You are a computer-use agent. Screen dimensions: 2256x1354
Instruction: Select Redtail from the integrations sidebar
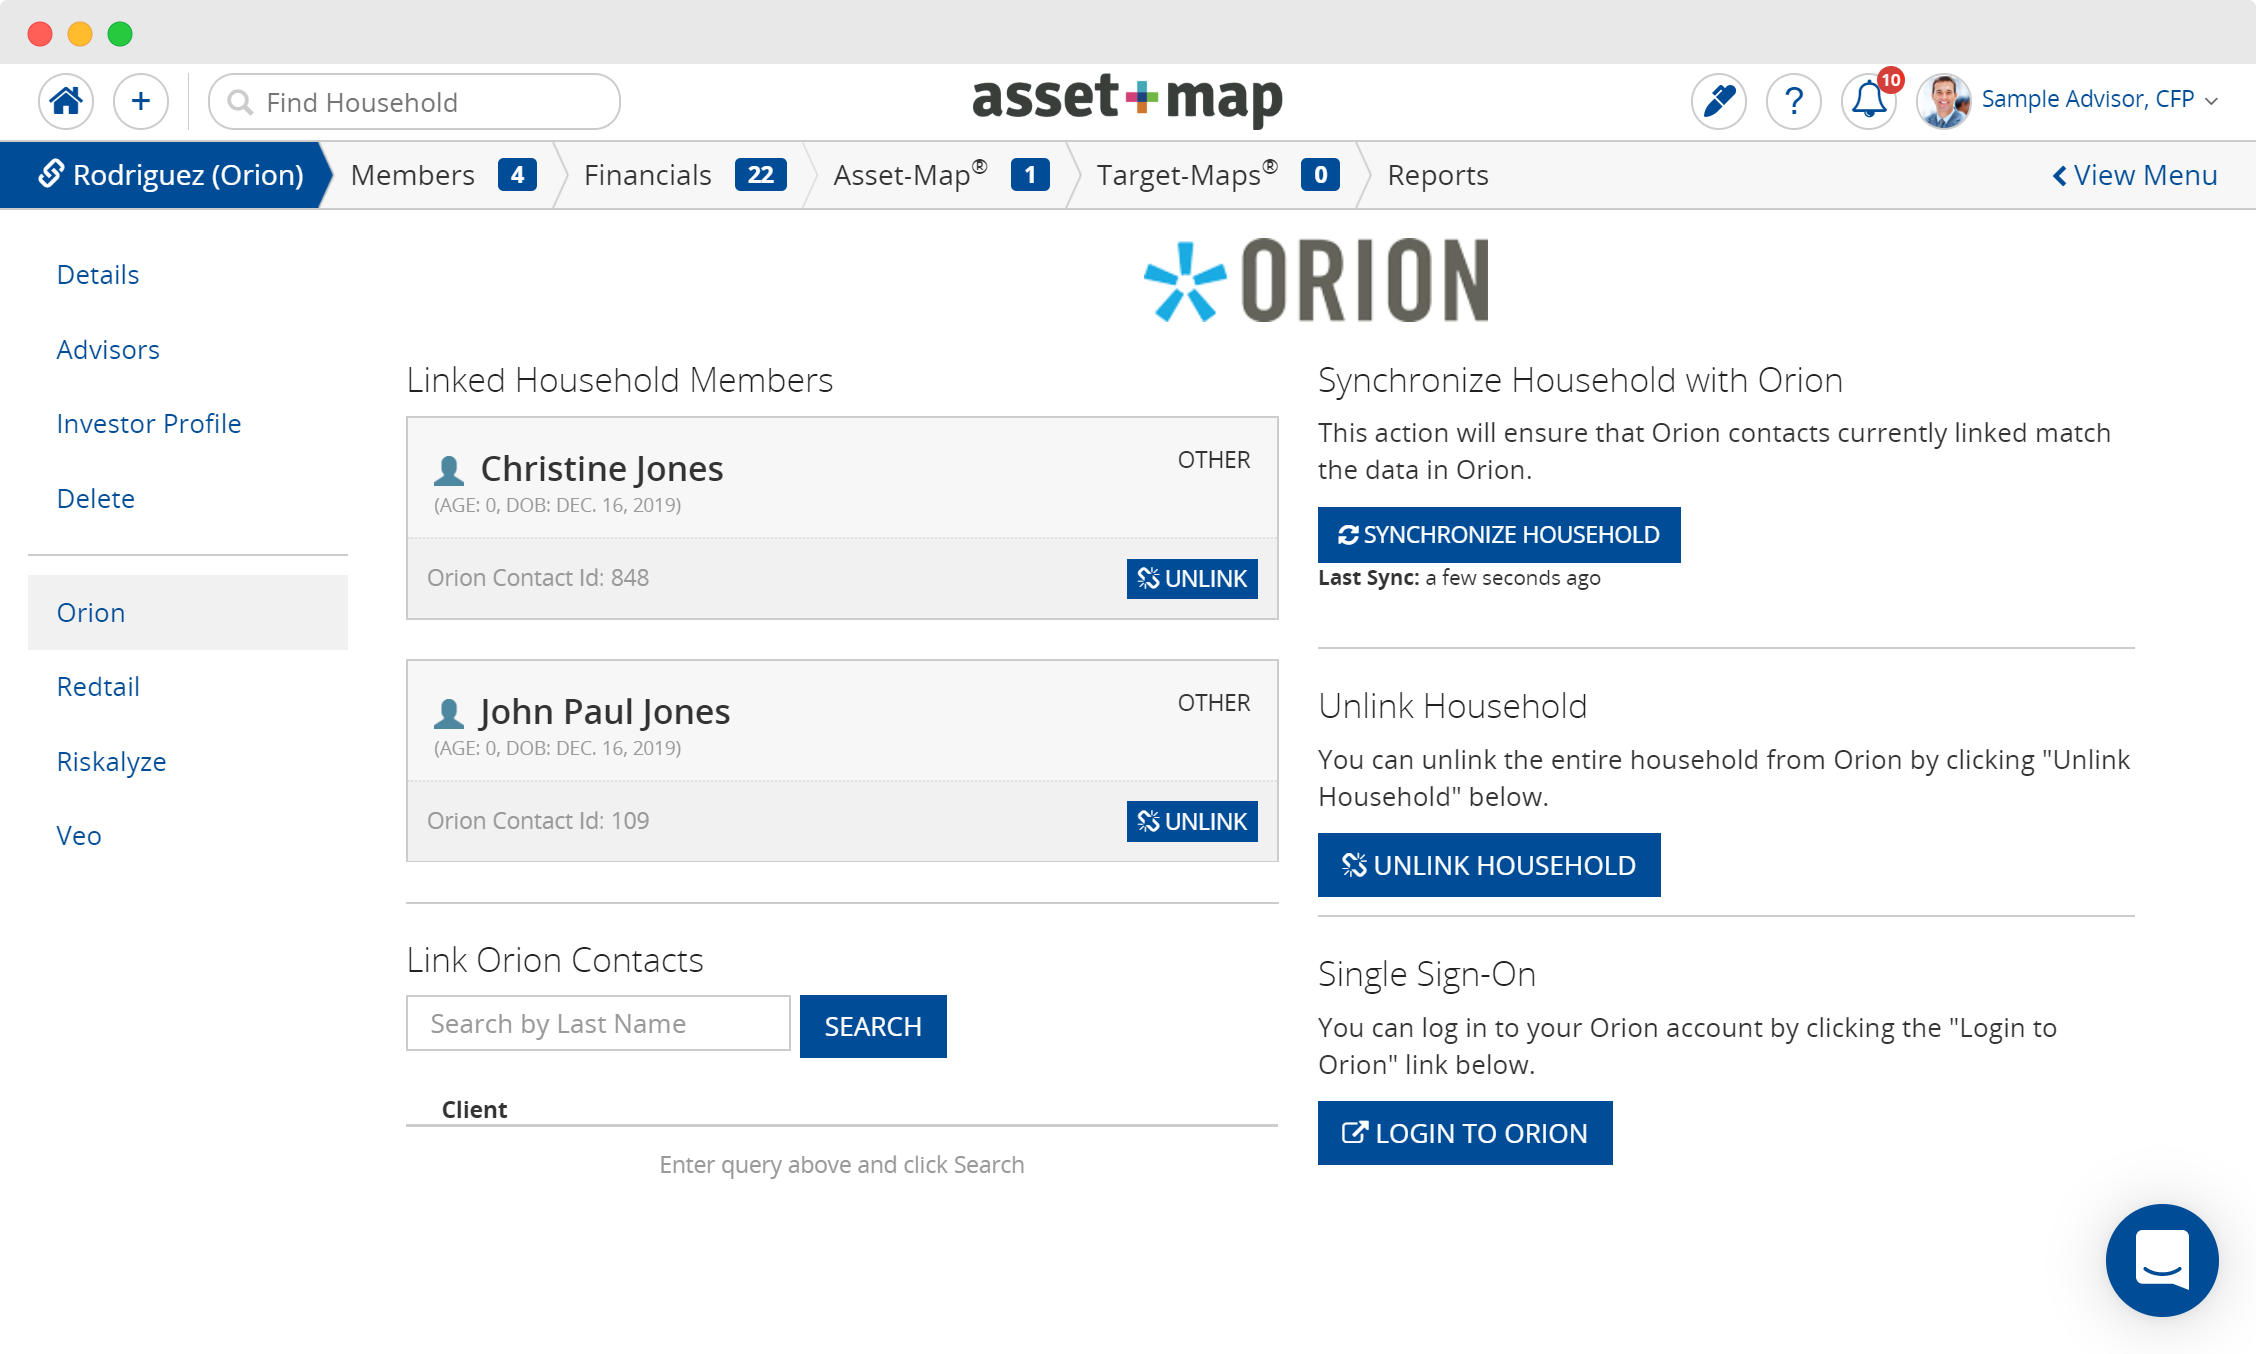click(x=98, y=686)
